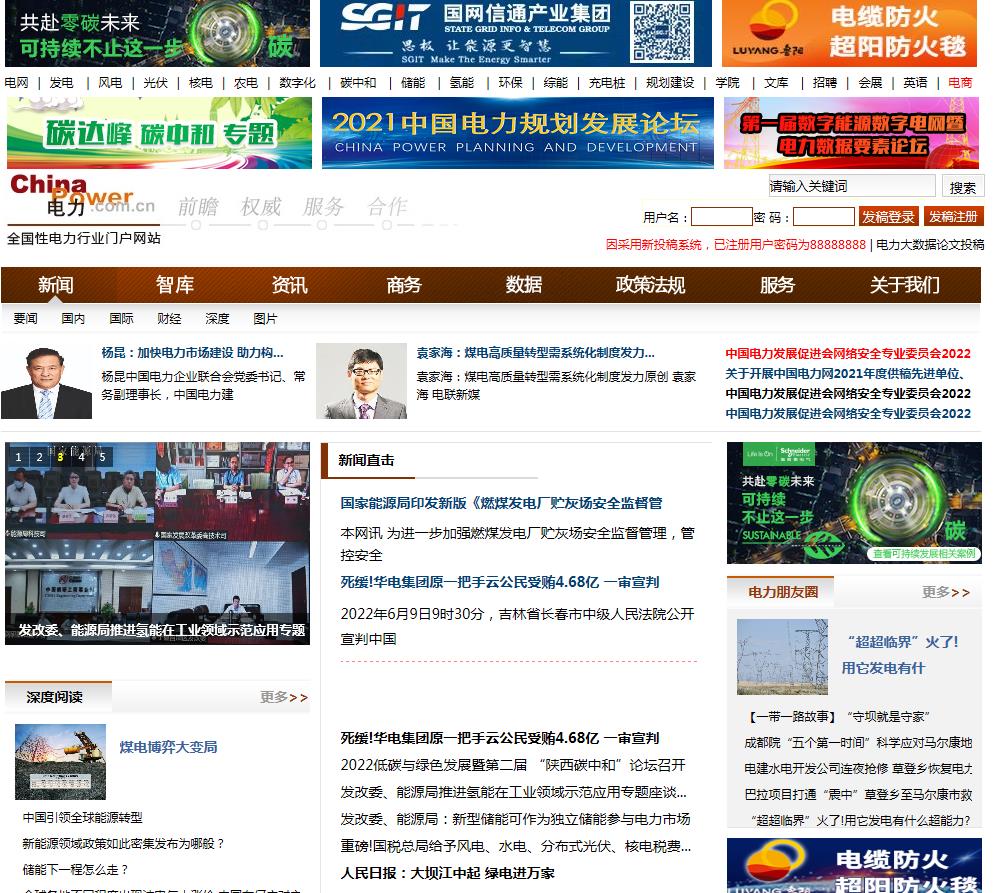Open 巴拉项目打通“震中”草登乡 article

pyautogui.click(x=858, y=794)
